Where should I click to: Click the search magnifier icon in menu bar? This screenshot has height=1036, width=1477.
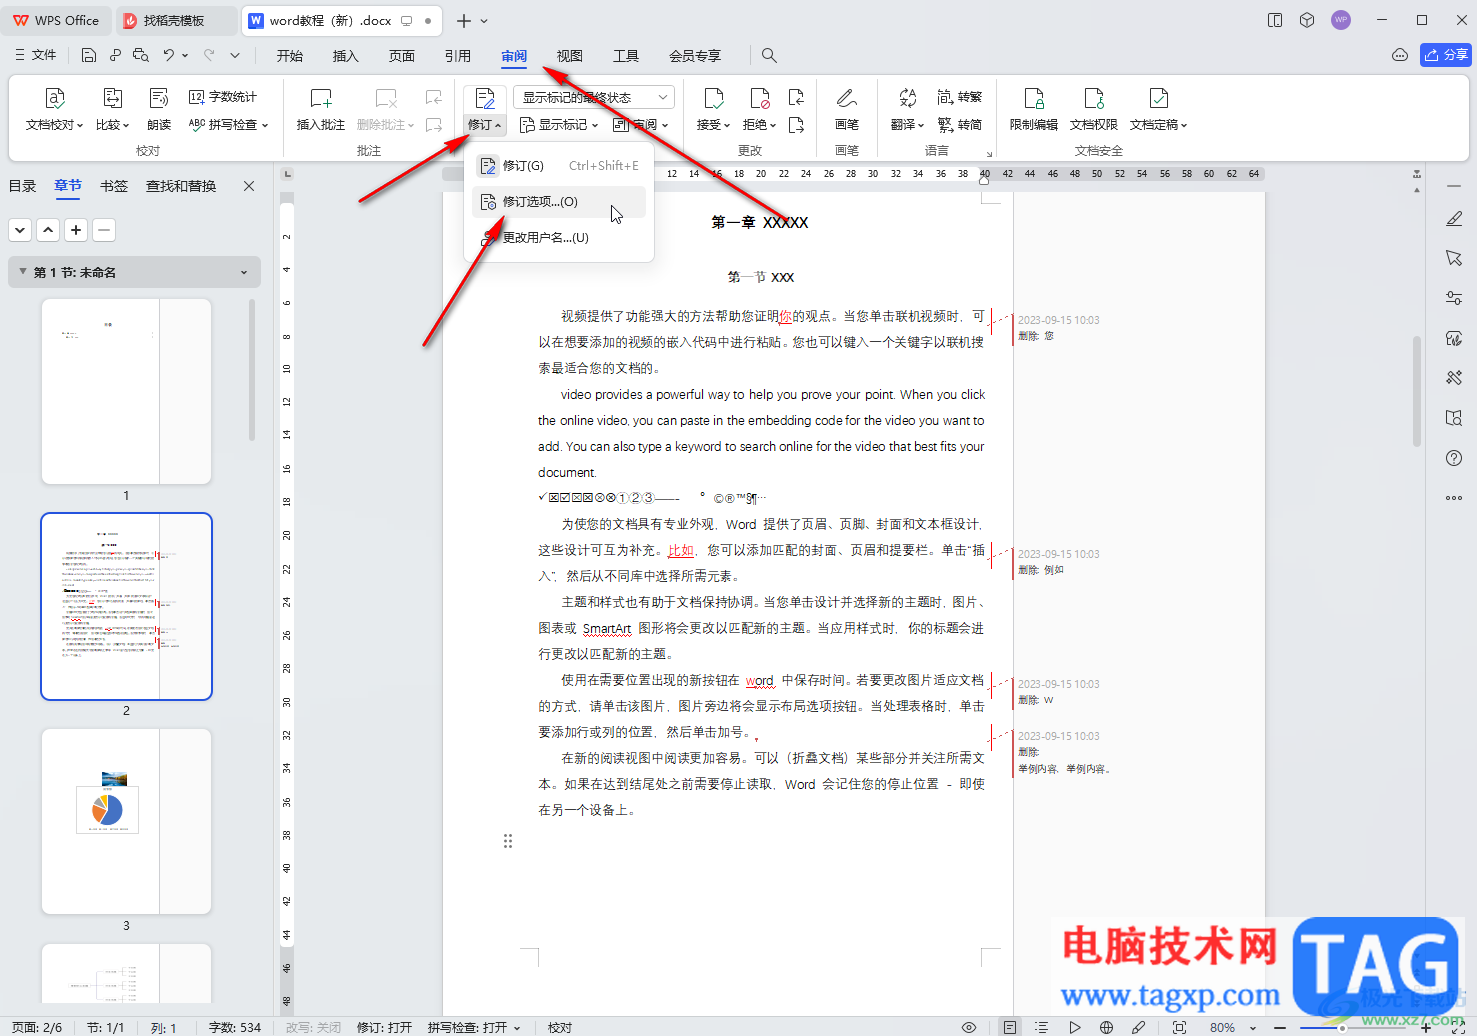click(769, 56)
